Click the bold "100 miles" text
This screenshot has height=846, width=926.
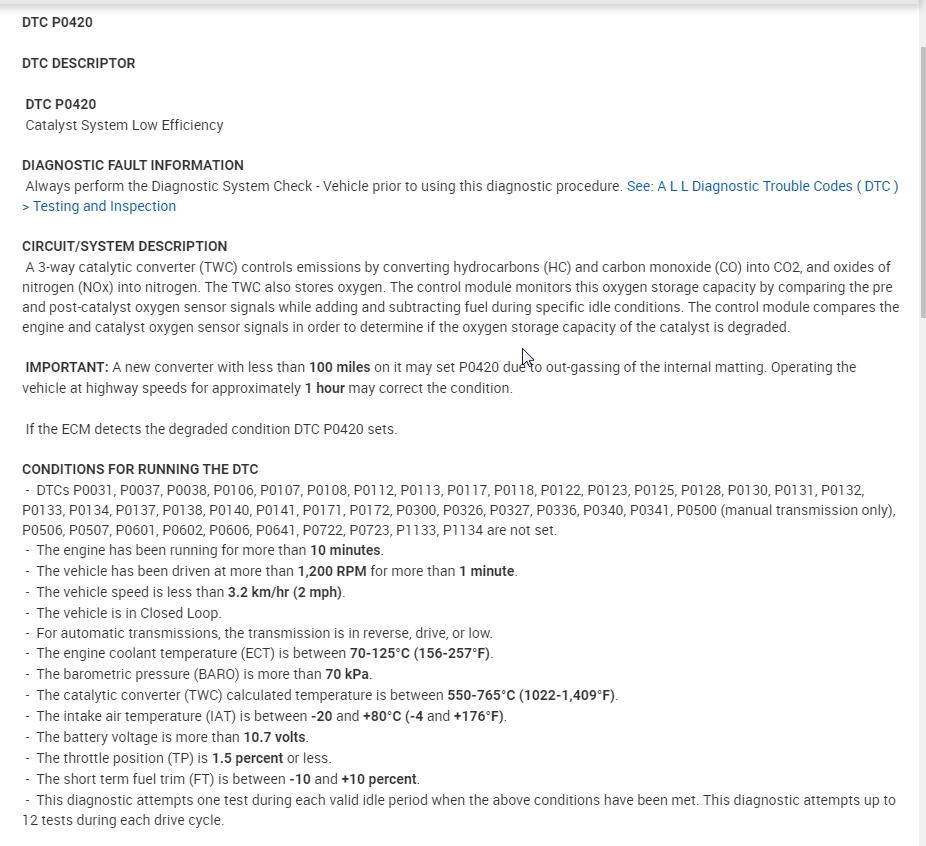click(x=339, y=367)
